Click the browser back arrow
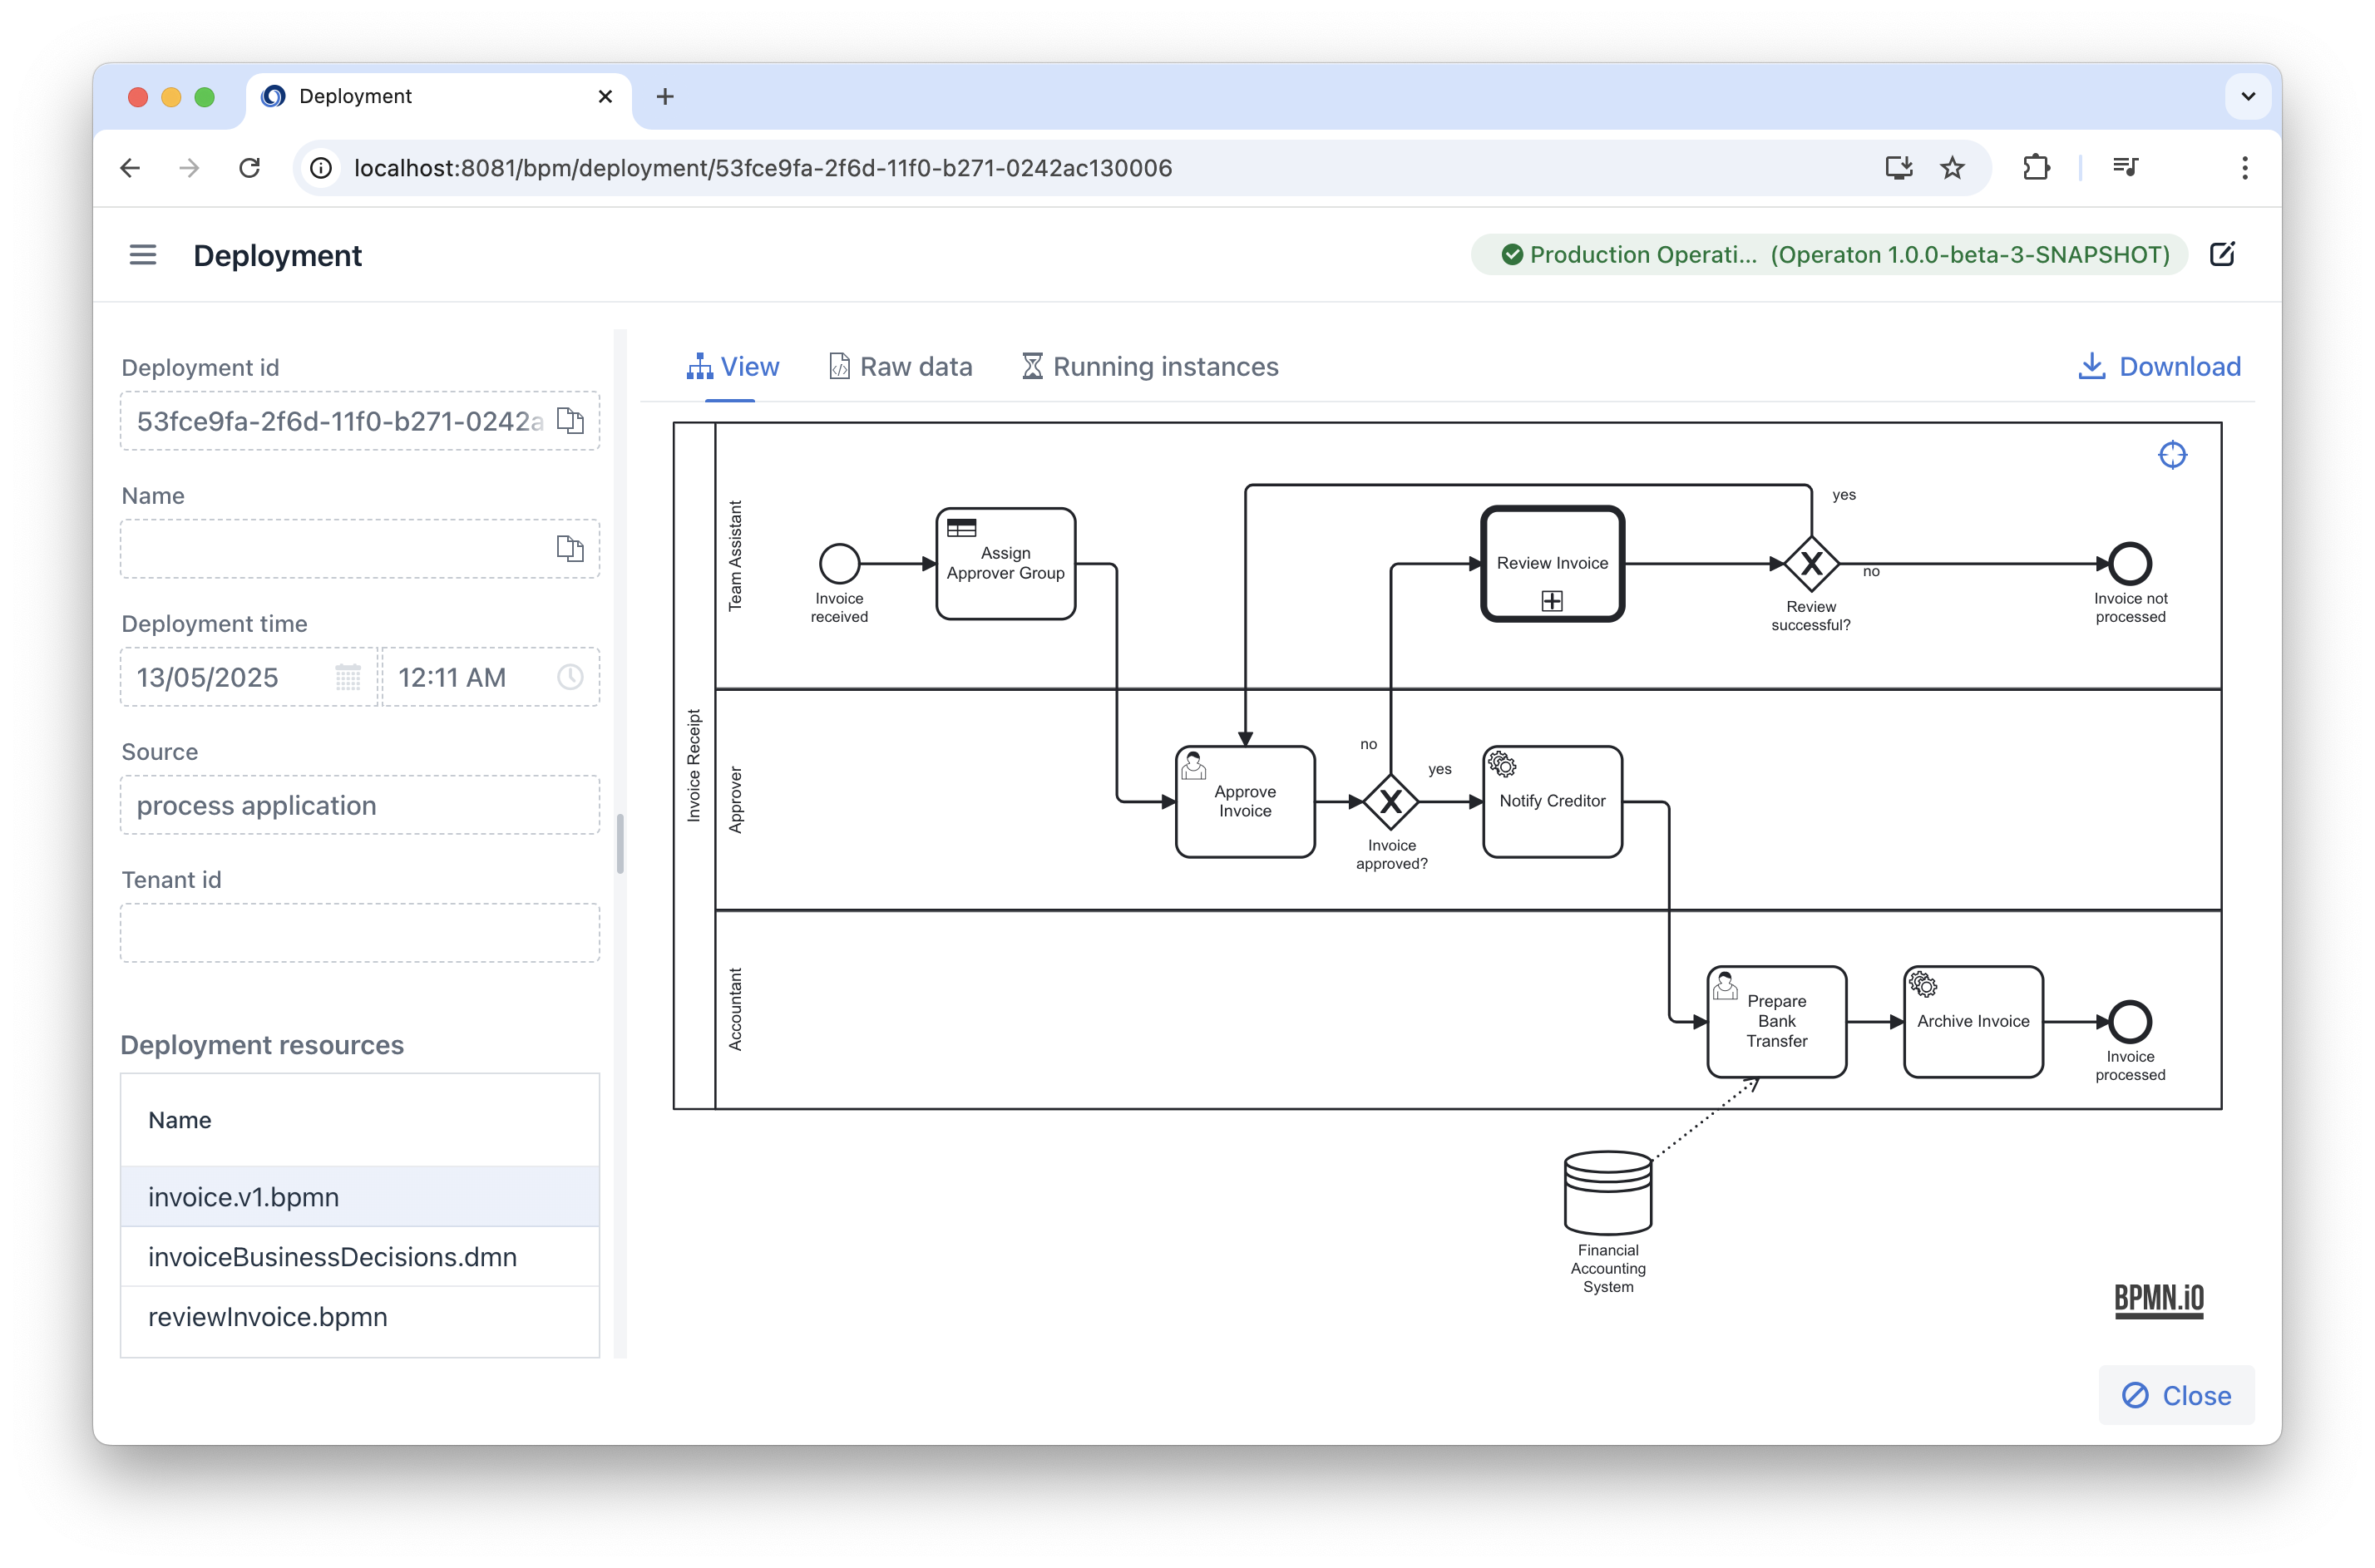This screenshot has height=1568, width=2375. coord(130,168)
